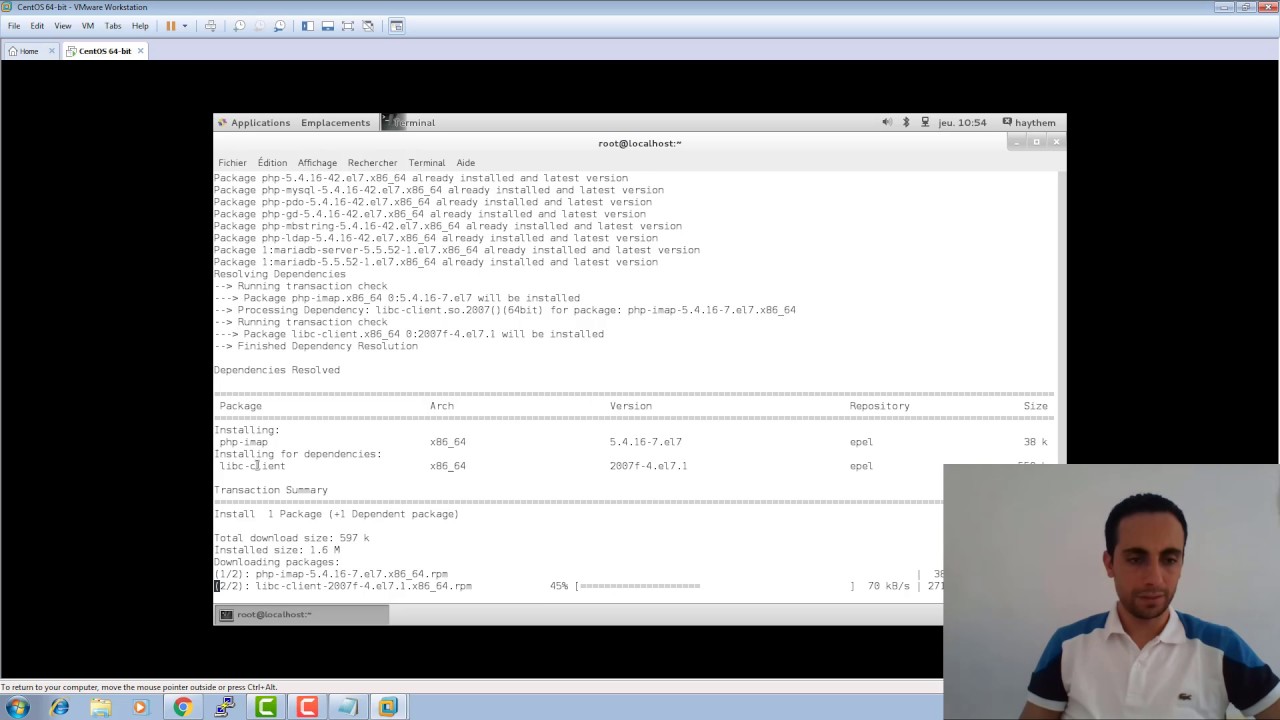The width and height of the screenshot is (1280, 720).
Task: Take a snapshot of this virtual machine
Action: [239, 26]
